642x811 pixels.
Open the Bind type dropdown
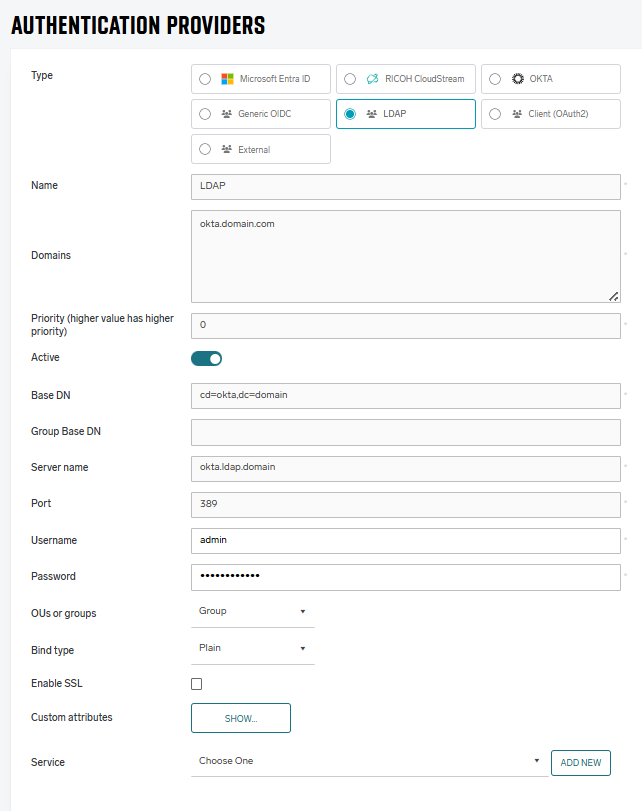304,649
